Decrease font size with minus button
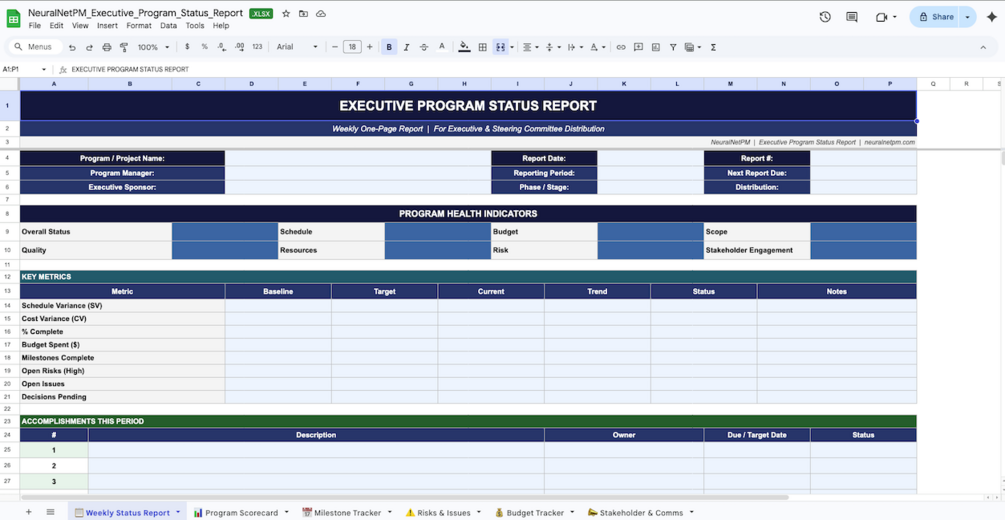The width and height of the screenshot is (1005, 520). coord(335,47)
